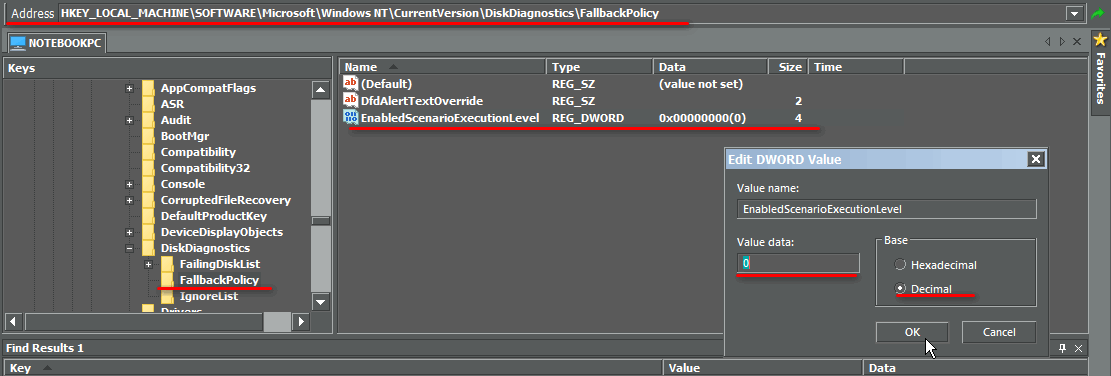Image resolution: width=1111 pixels, height=376 pixels.
Task: Pin the Find Results panel
Action: [1062, 348]
